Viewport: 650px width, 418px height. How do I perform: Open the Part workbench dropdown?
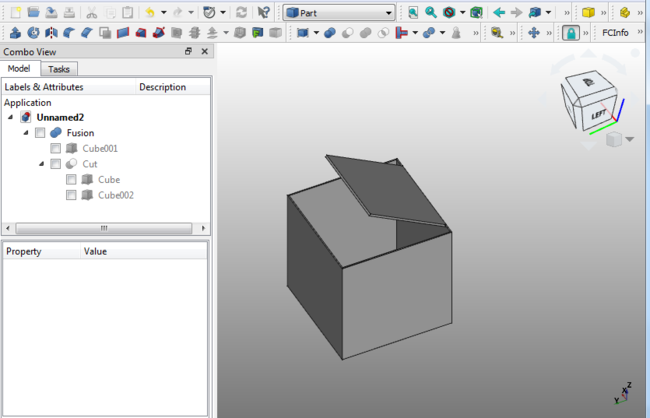(x=338, y=12)
